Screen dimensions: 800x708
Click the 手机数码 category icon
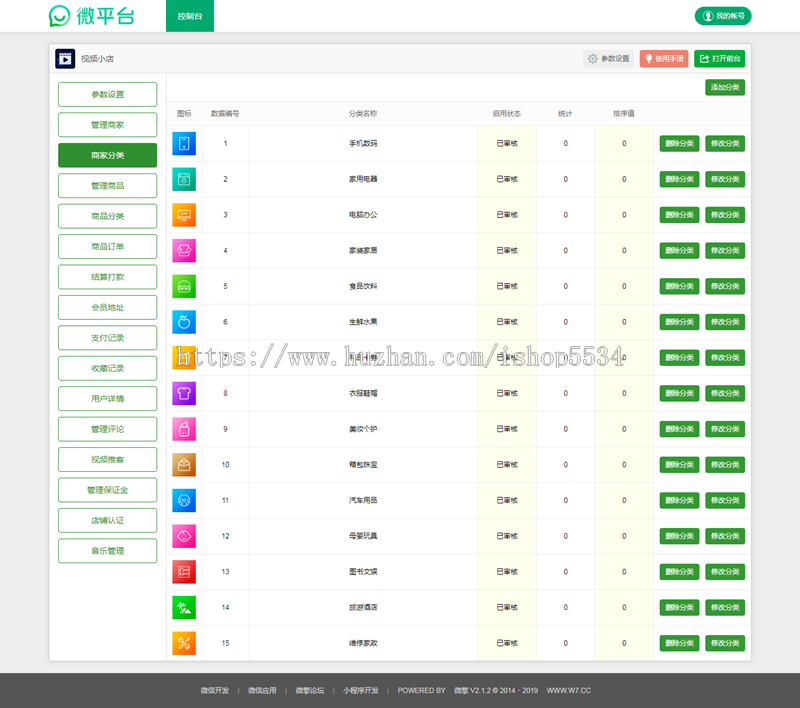[184, 144]
